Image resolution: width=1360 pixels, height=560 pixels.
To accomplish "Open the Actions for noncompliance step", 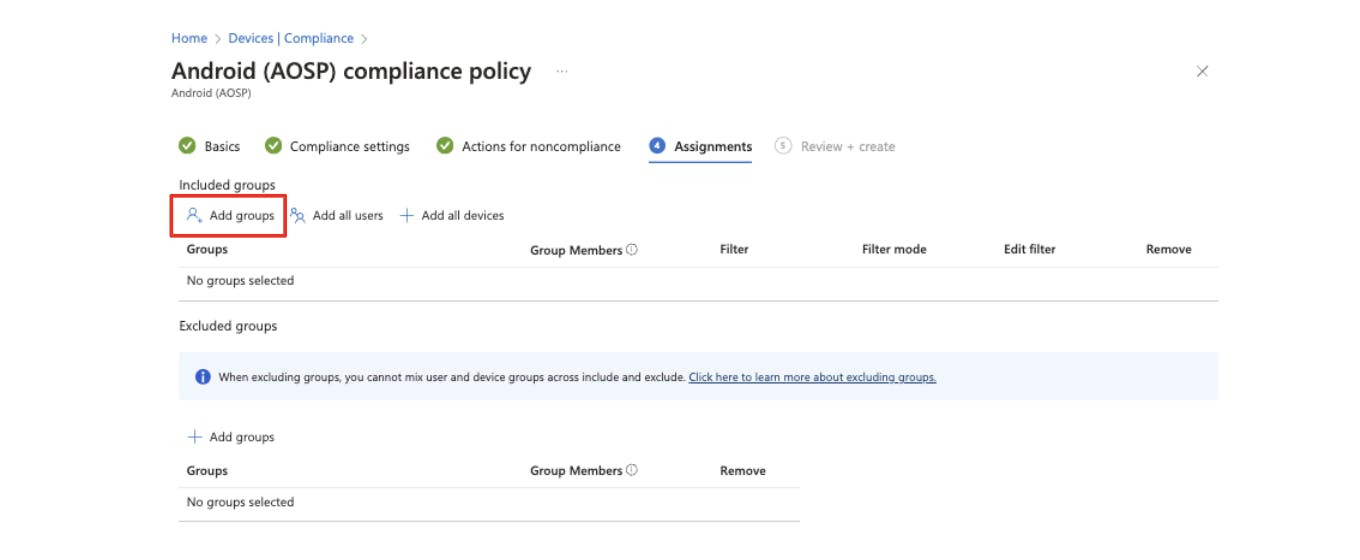I will click(540, 147).
